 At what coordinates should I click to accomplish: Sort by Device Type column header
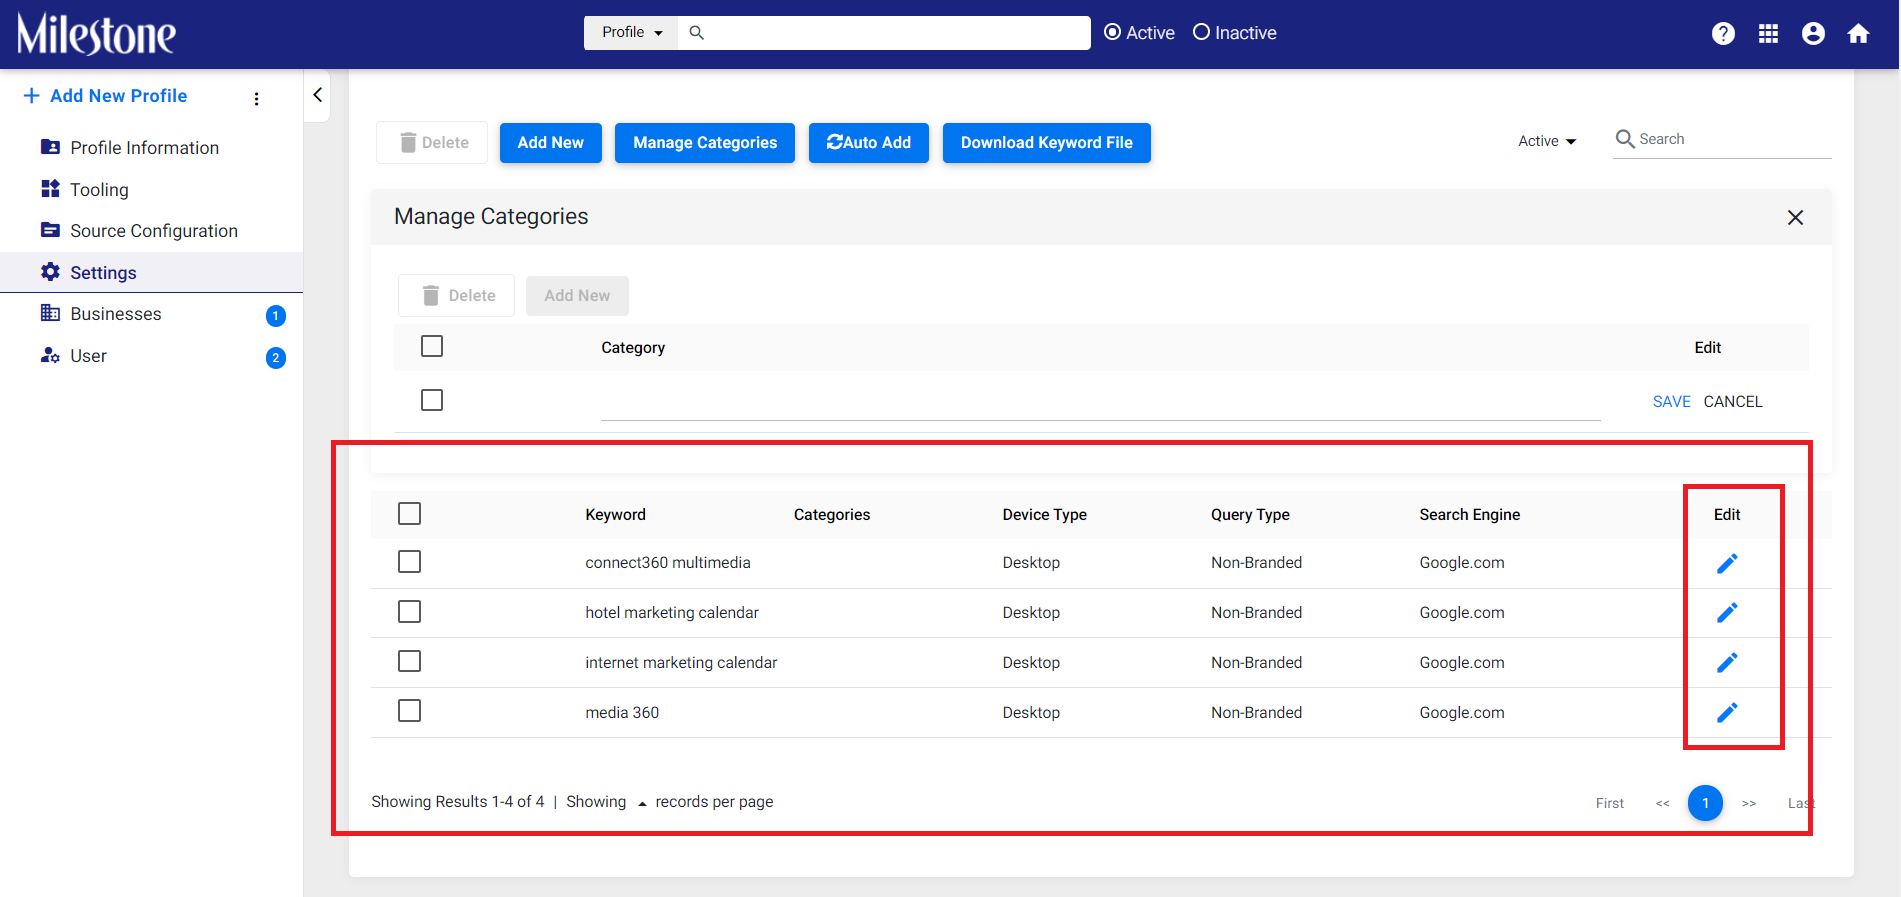(x=1044, y=515)
